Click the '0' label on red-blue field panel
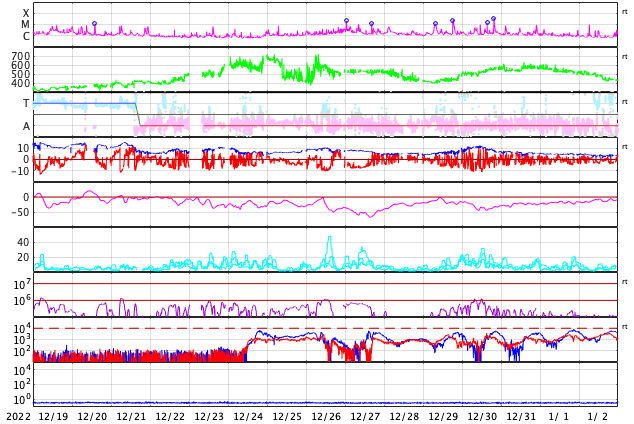This screenshot has height=424, width=634. tap(27, 160)
